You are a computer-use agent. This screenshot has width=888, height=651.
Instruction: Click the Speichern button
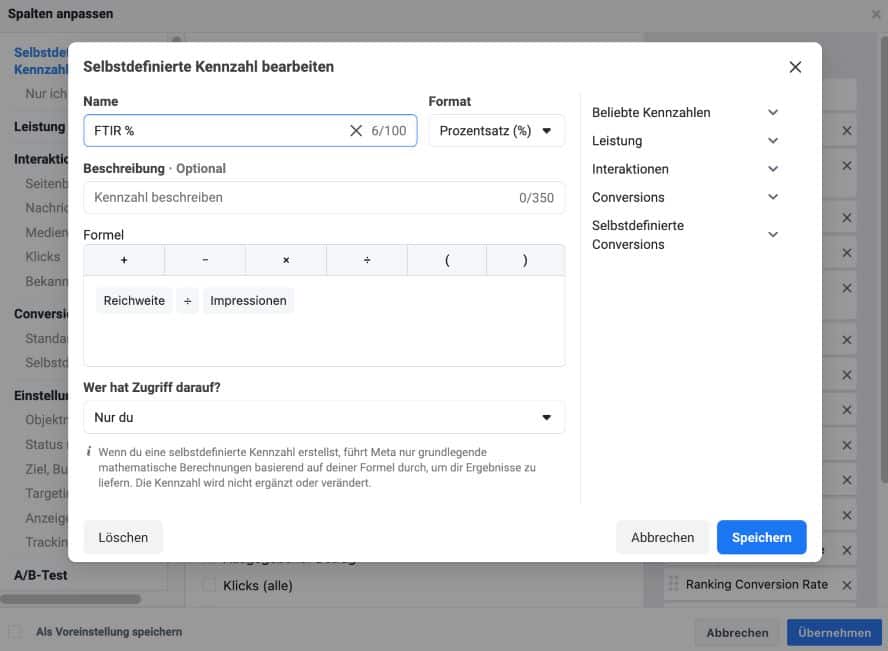pos(761,537)
